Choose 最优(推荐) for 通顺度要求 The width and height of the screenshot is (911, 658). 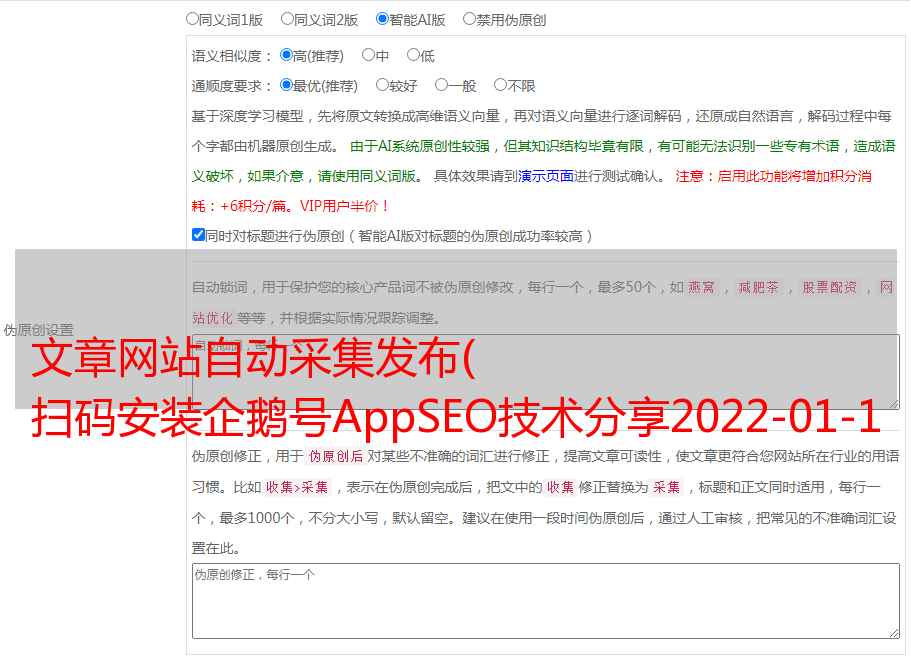click(286, 85)
